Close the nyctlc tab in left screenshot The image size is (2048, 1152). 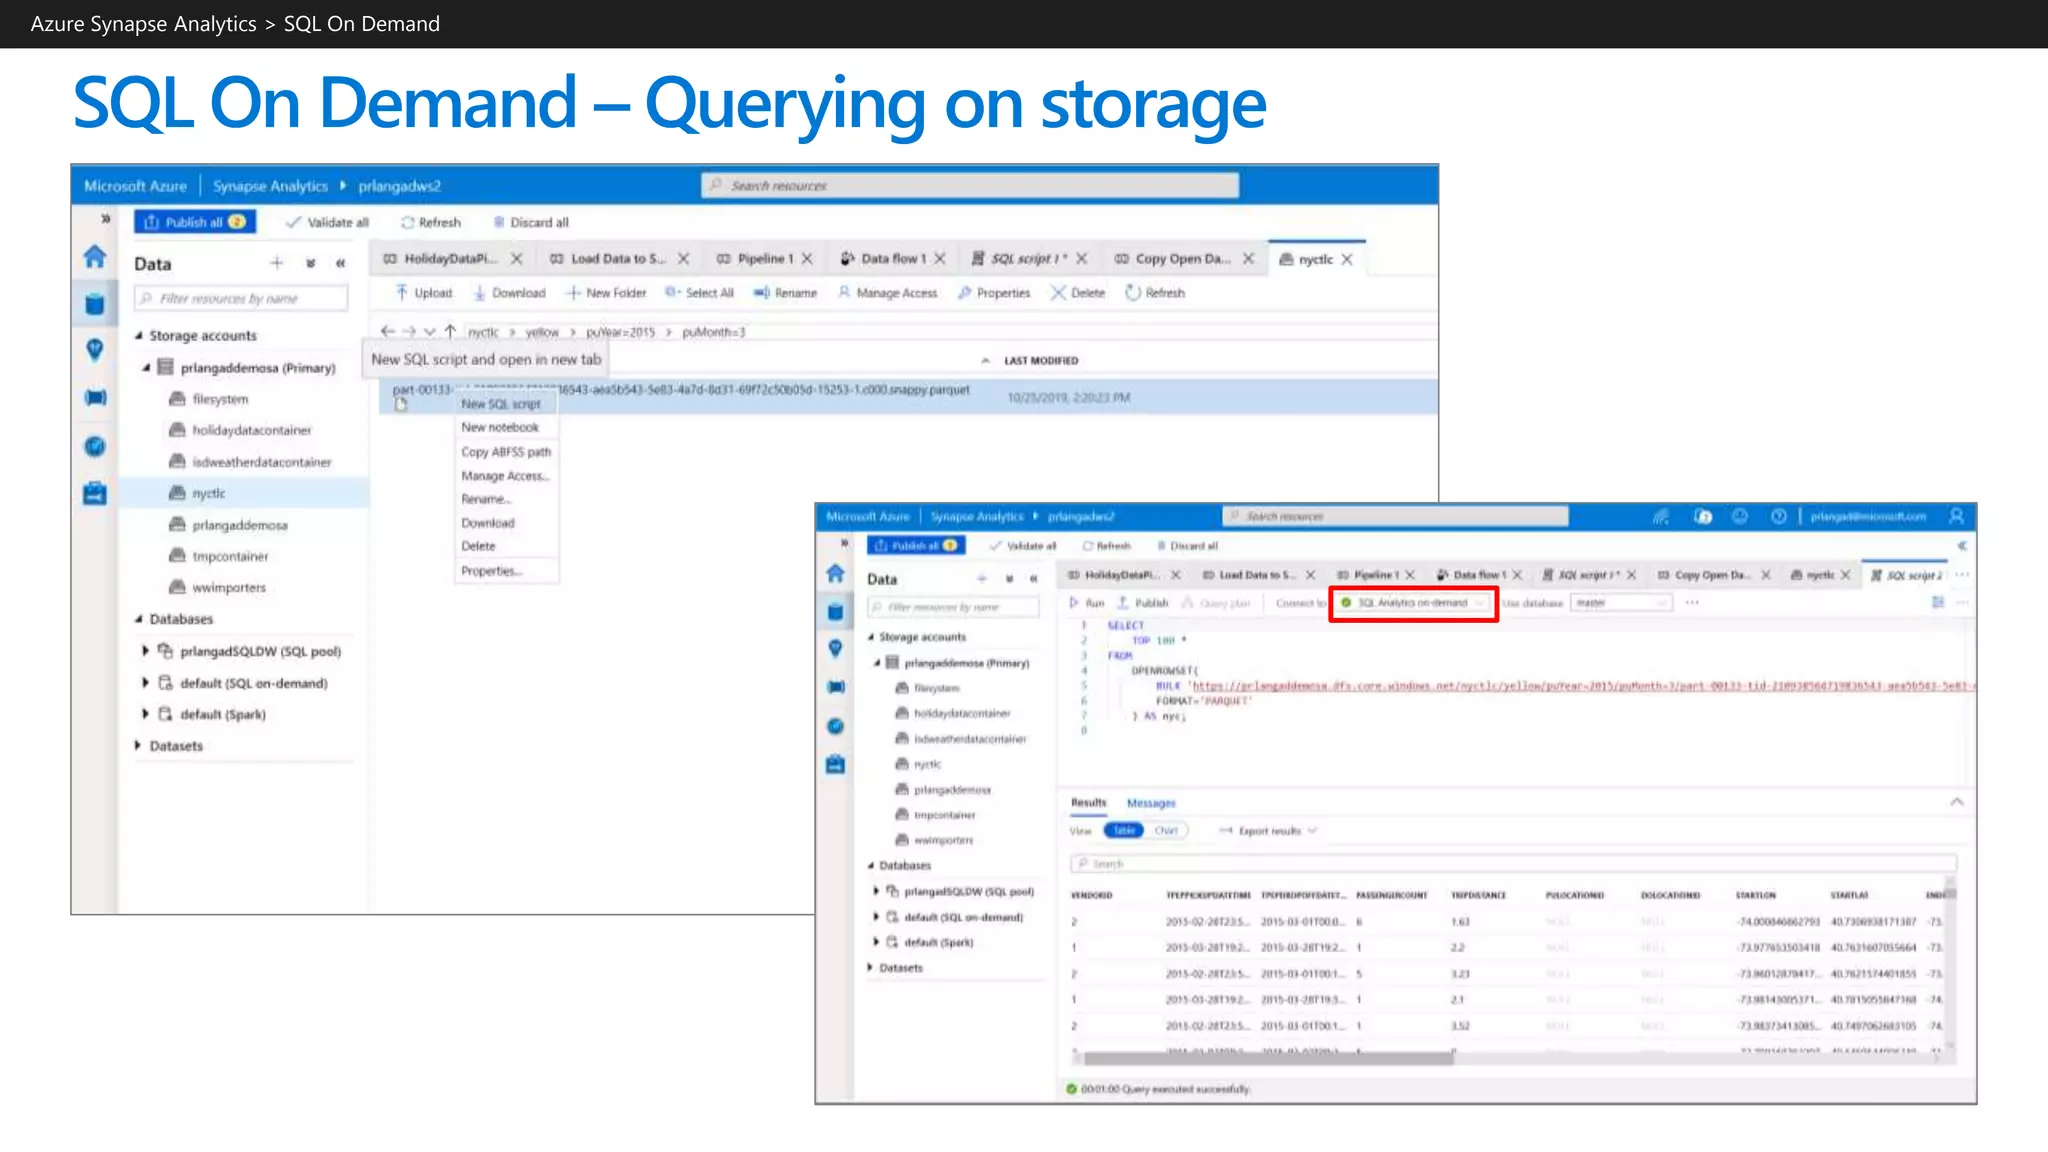pos(1347,259)
